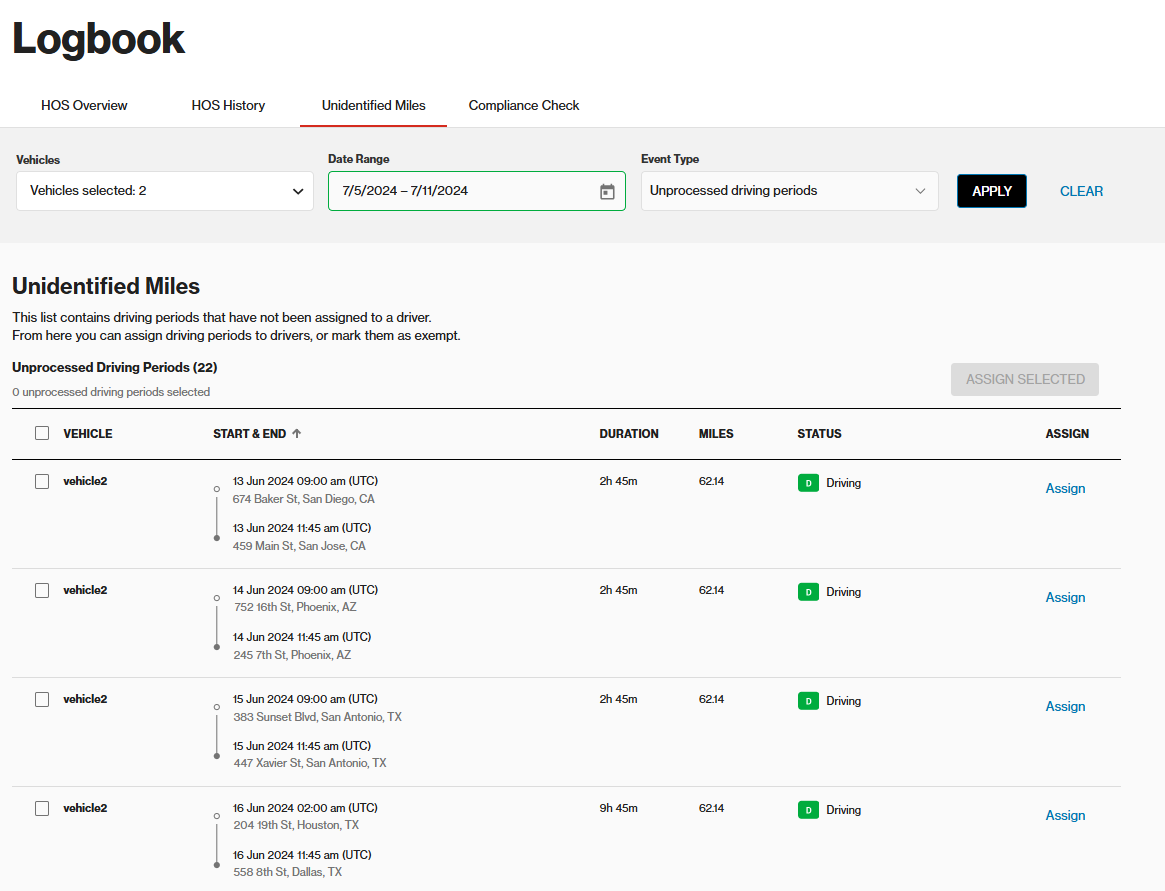Go to the Compliance Check tab
The height and width of the screenshot is (891, 1165).
tap(524, 105)
